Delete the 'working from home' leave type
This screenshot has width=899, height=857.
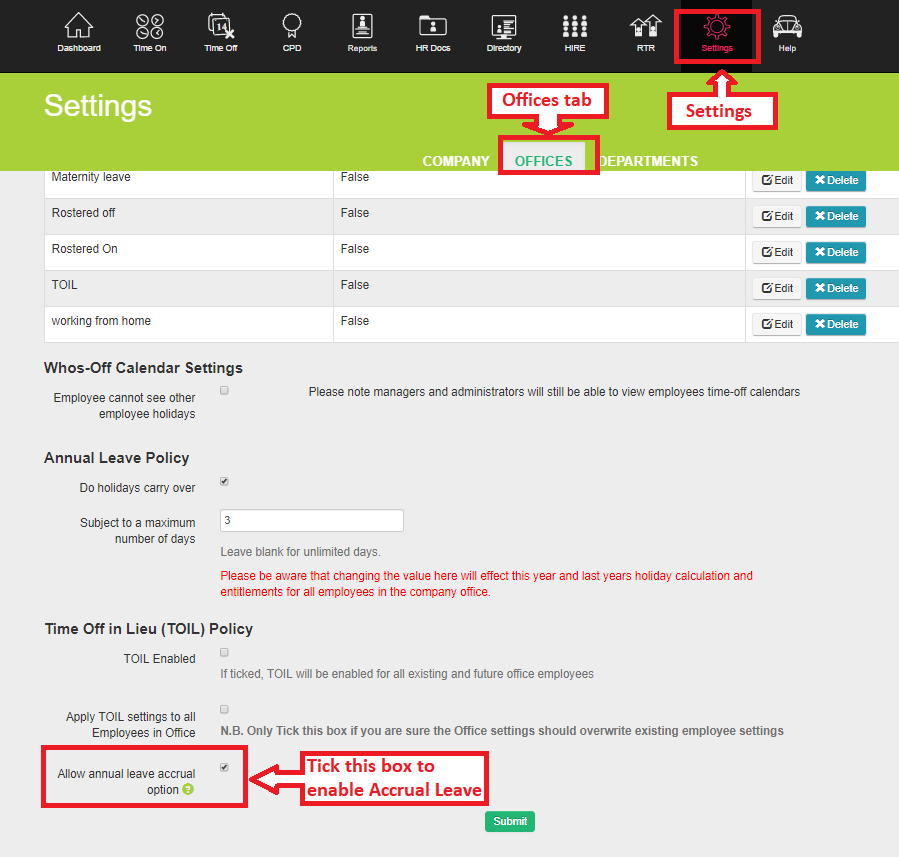point(835,324)
